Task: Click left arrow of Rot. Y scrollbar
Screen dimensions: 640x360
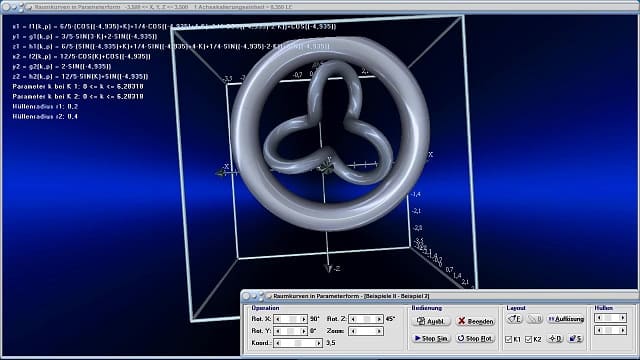Action: (x=278, y=331)
